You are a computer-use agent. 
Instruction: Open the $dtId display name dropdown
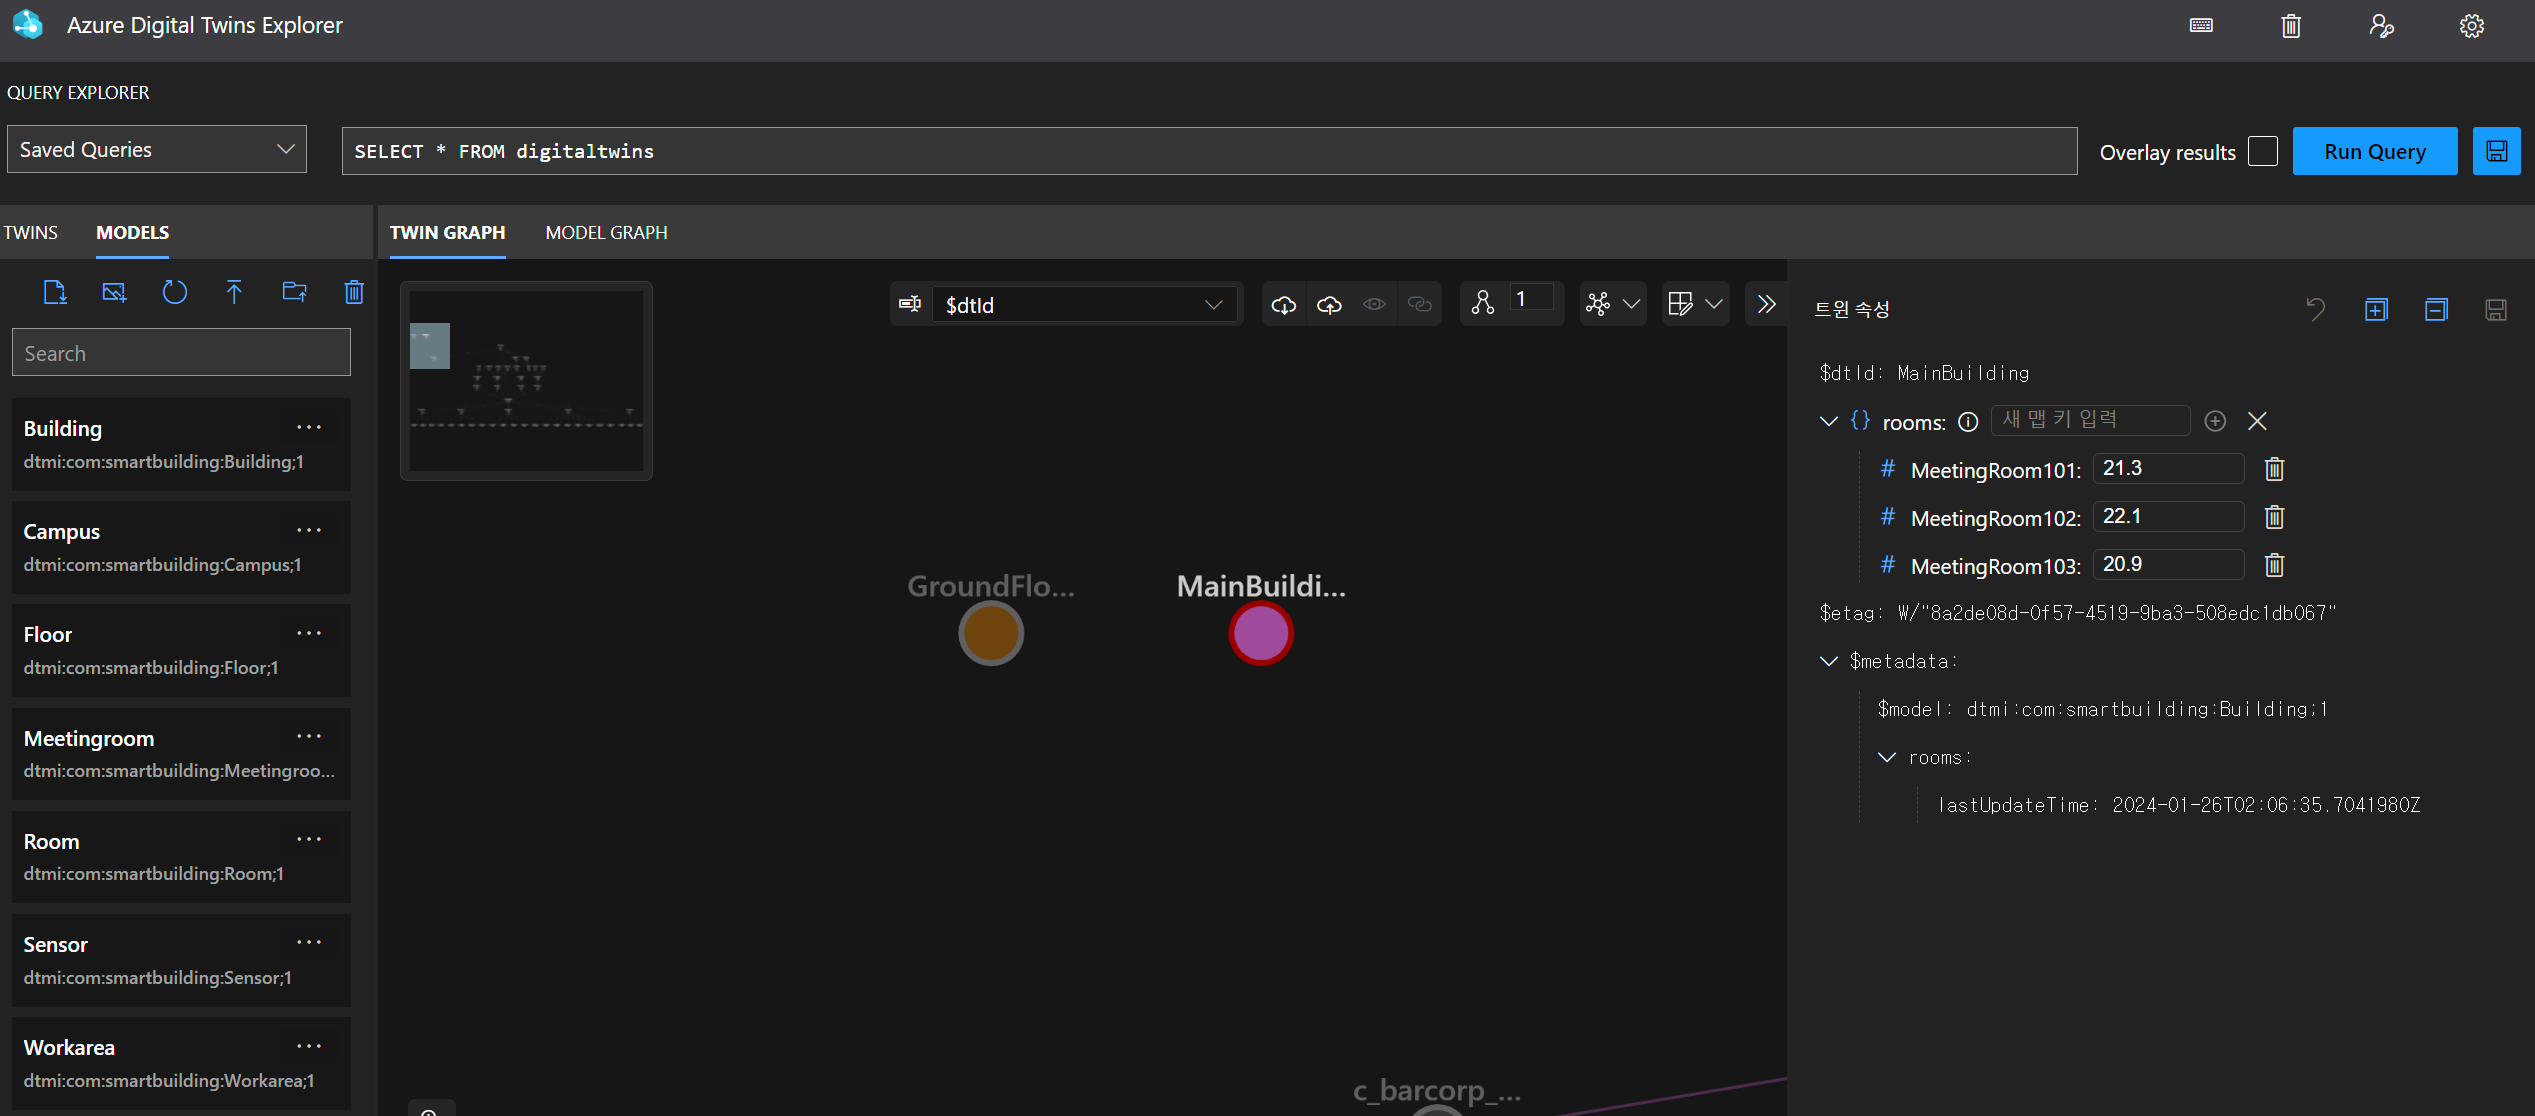(x=1085, y=305)
